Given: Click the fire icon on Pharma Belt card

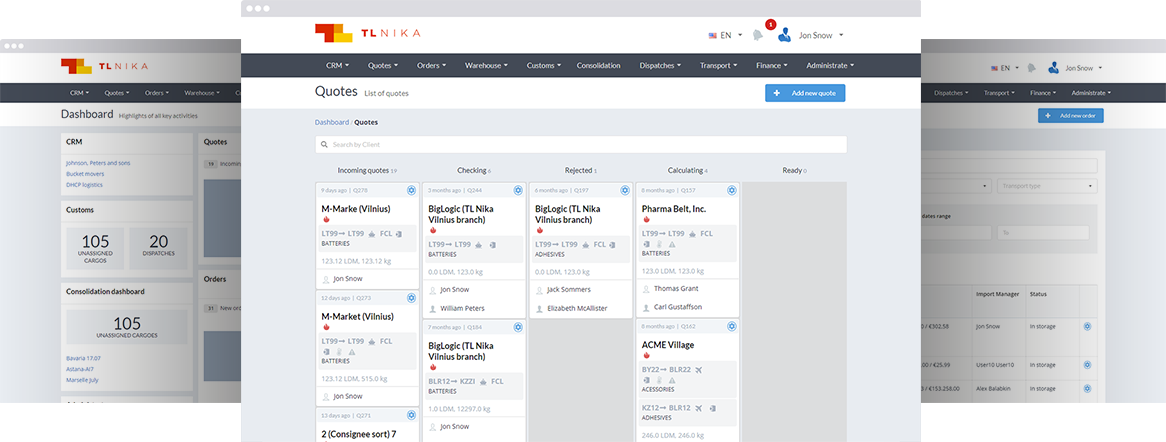Looking at the screenshot, I should [646, 220].
